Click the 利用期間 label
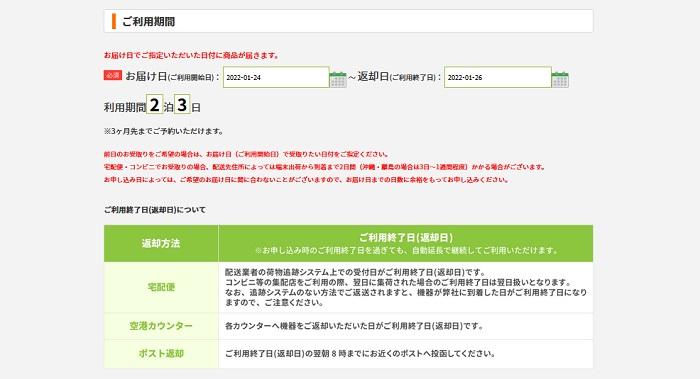 pos(125,107)
